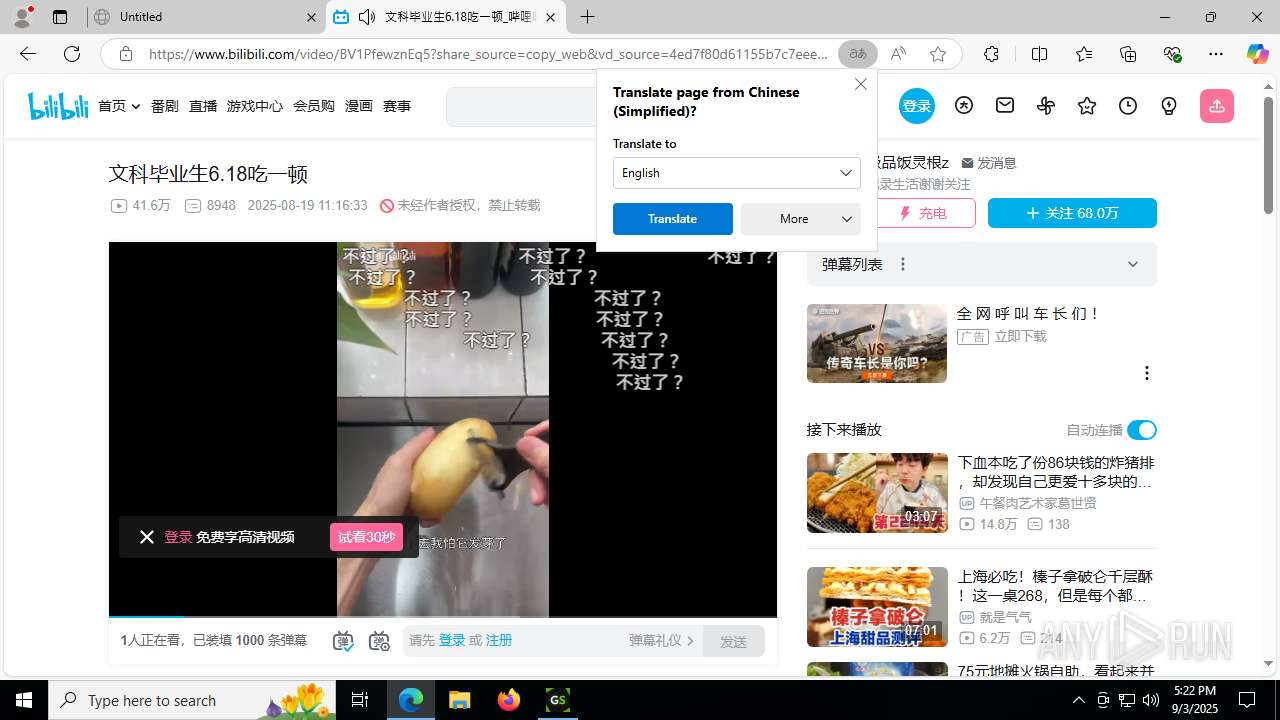
Task: Click the 登录 link in danmaku input
Action: (452, 640)
